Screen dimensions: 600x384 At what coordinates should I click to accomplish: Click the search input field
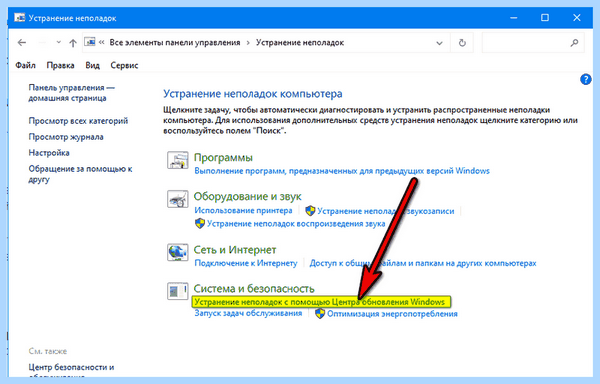click(x=533, y=43)
